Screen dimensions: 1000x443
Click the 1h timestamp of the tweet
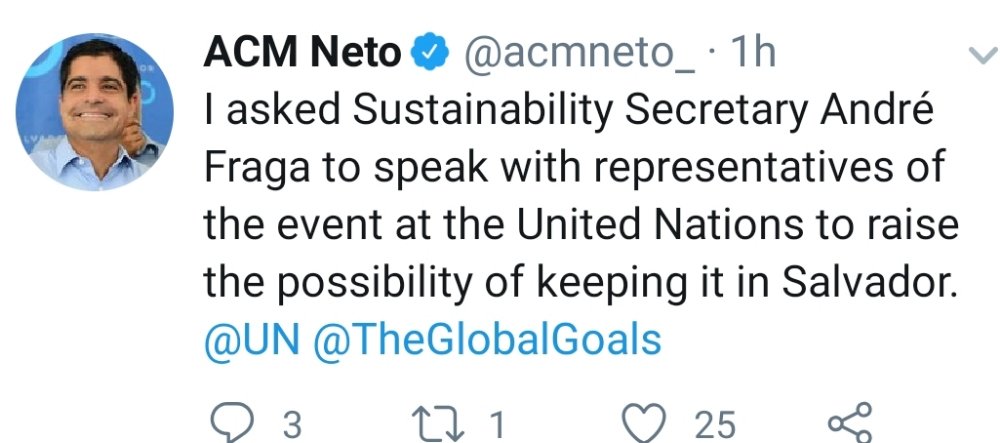pyautogui.click(x=751, y=54)
